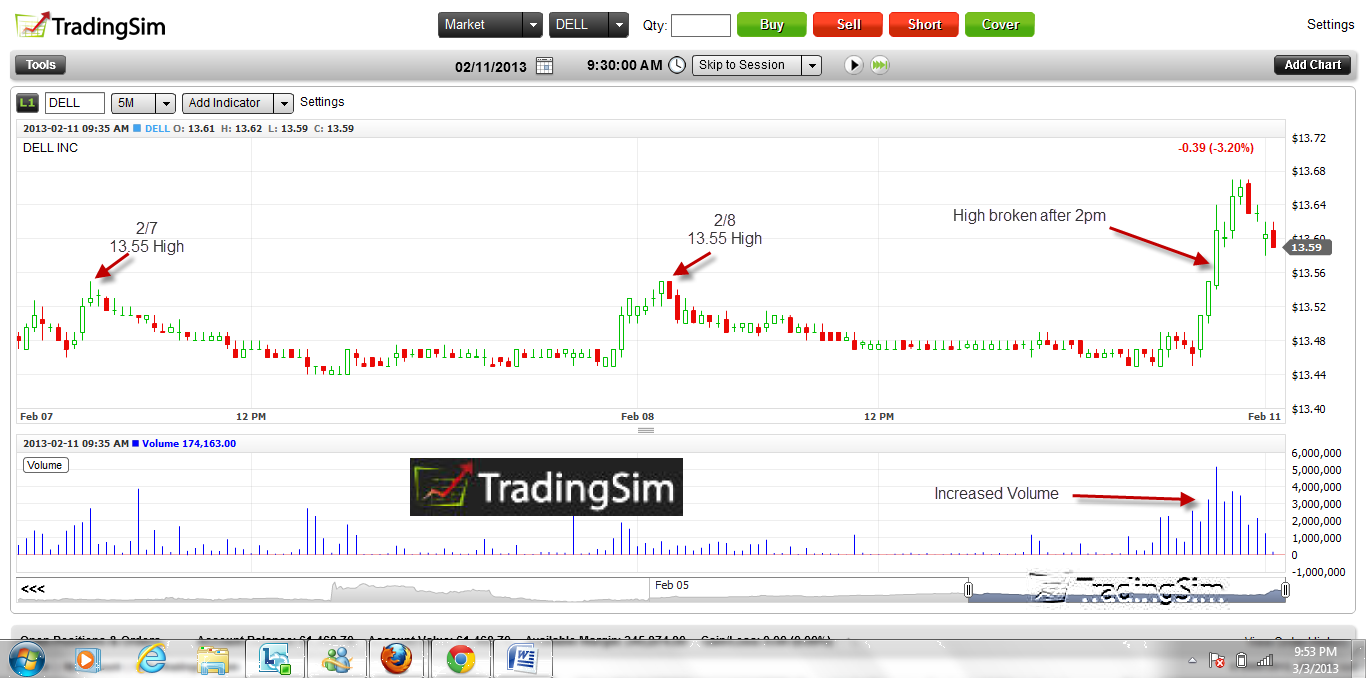The image size is (1366, 678).
Task: Click the chart scroll-back arrows (<<<)
Action: (x=33, y=589)
